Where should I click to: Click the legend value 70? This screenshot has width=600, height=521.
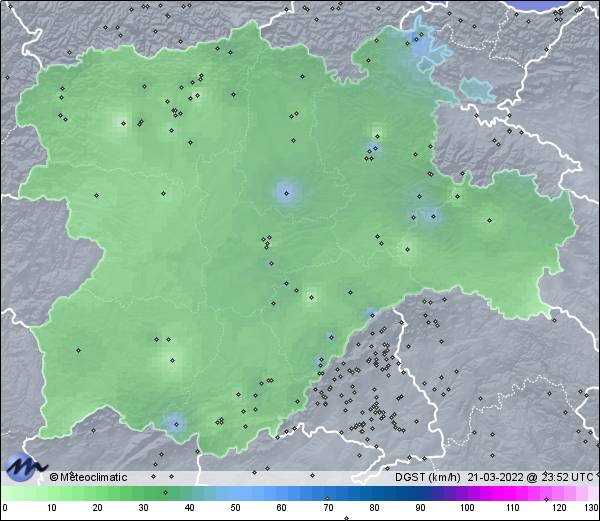[328, 508]
